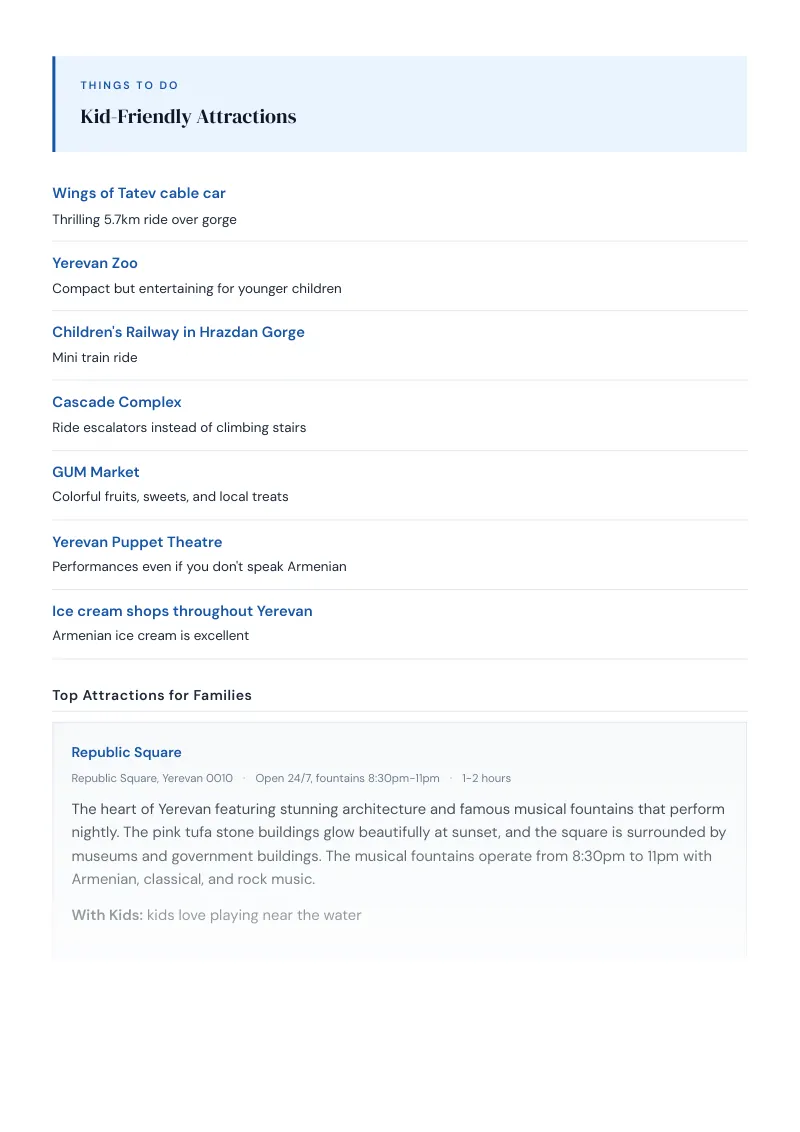Click the Kid-Friendly Attractions heading
800x1132 pixels.
pyautogui.click(x=188, y=116)
